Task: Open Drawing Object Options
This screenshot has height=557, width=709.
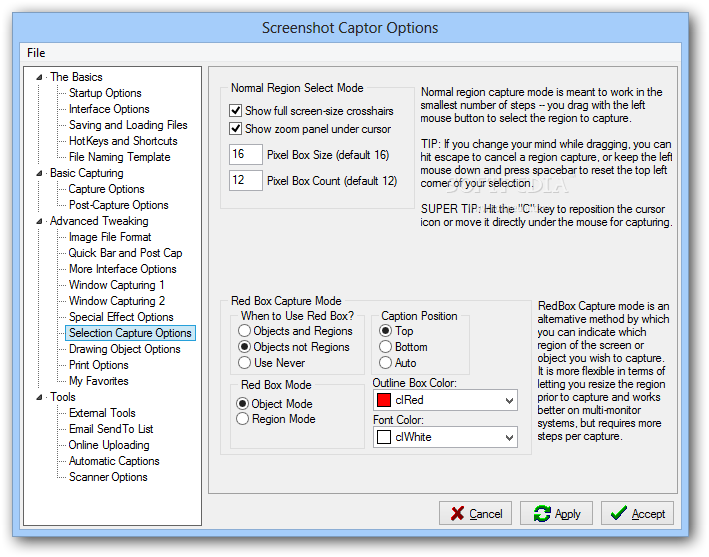Action: [x=124, y=349]
